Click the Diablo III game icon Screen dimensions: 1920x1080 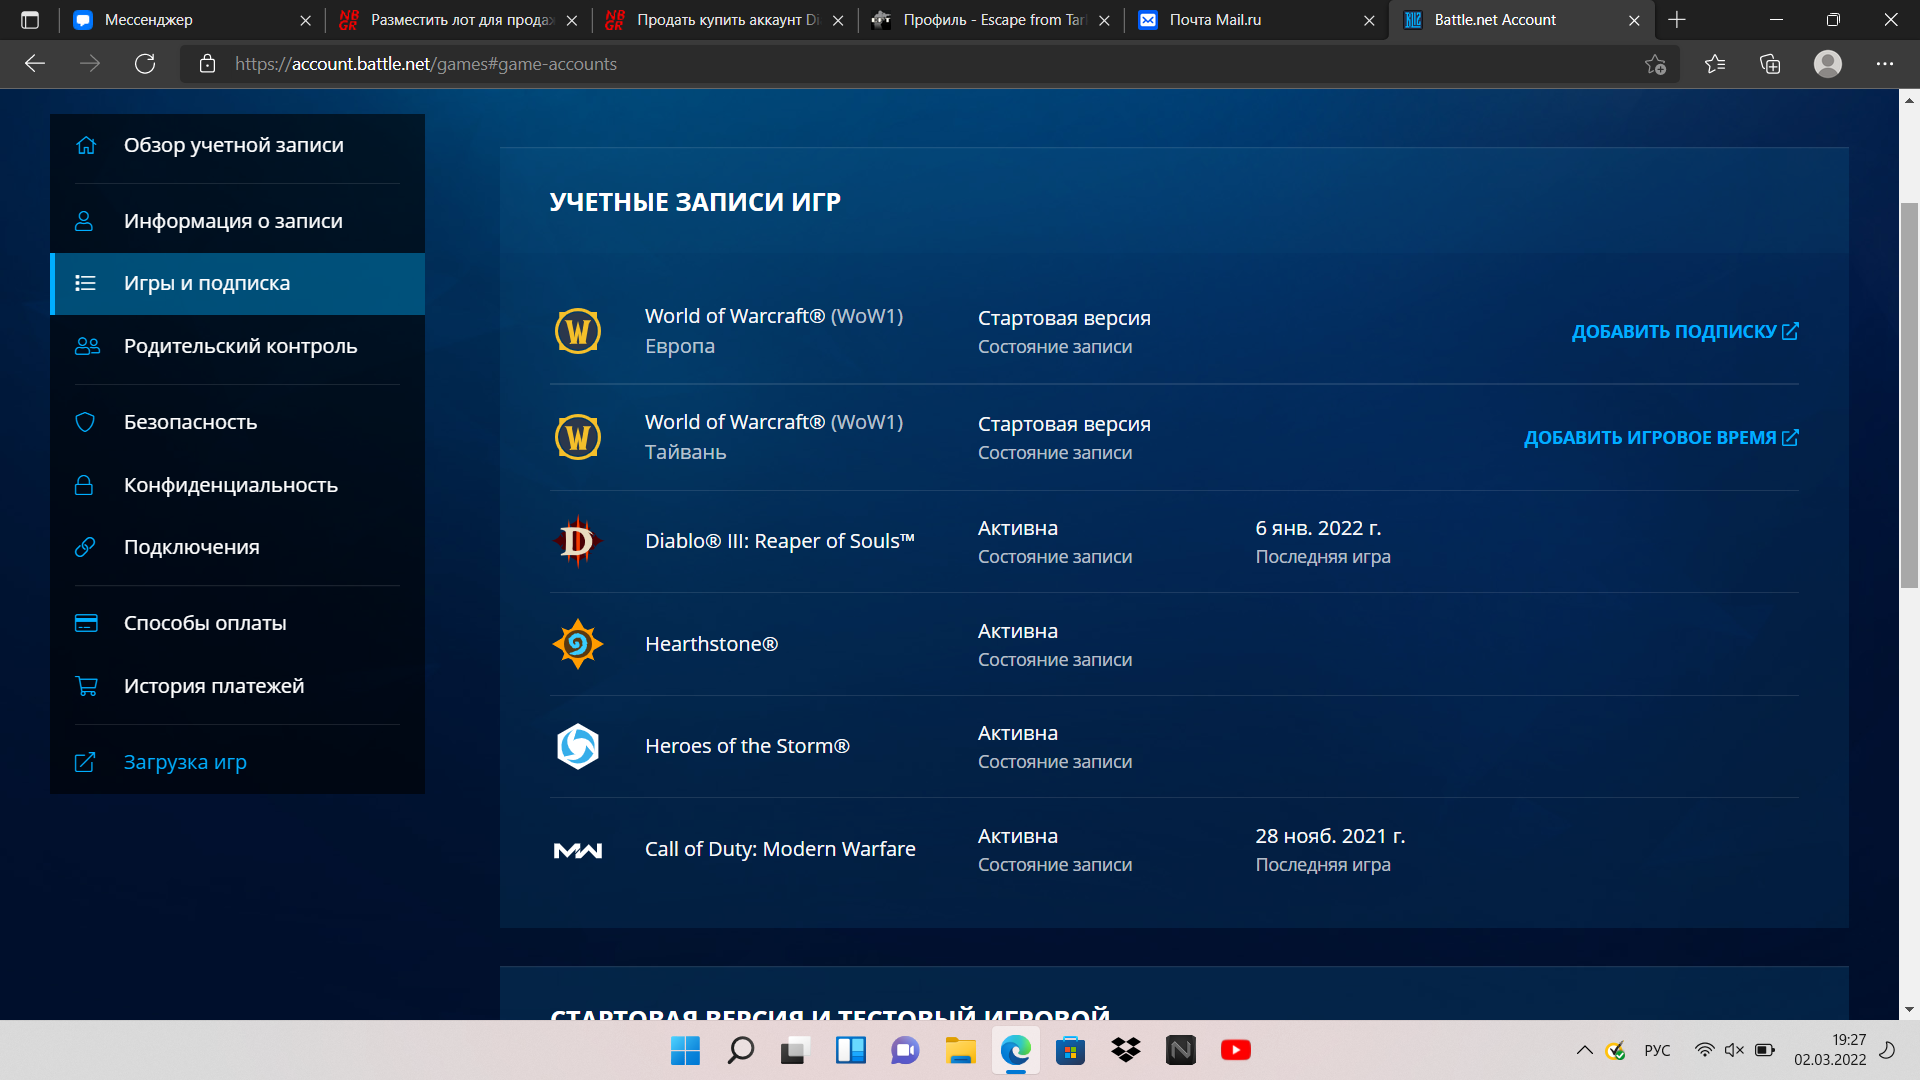[x=577, y=541]
